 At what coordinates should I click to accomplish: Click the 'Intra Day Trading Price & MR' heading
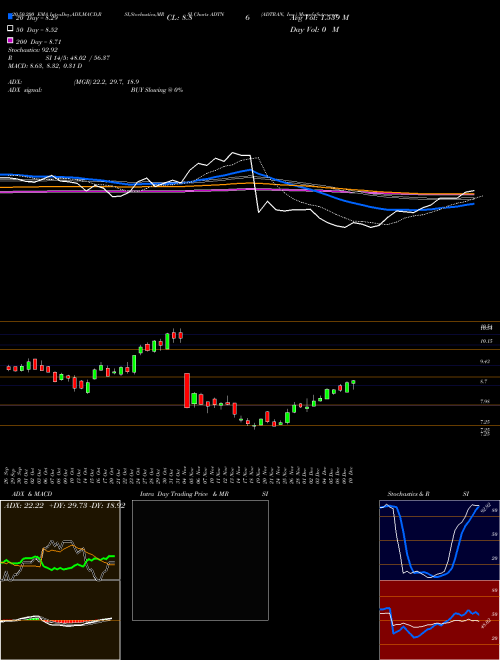click(x=184, y=494)
